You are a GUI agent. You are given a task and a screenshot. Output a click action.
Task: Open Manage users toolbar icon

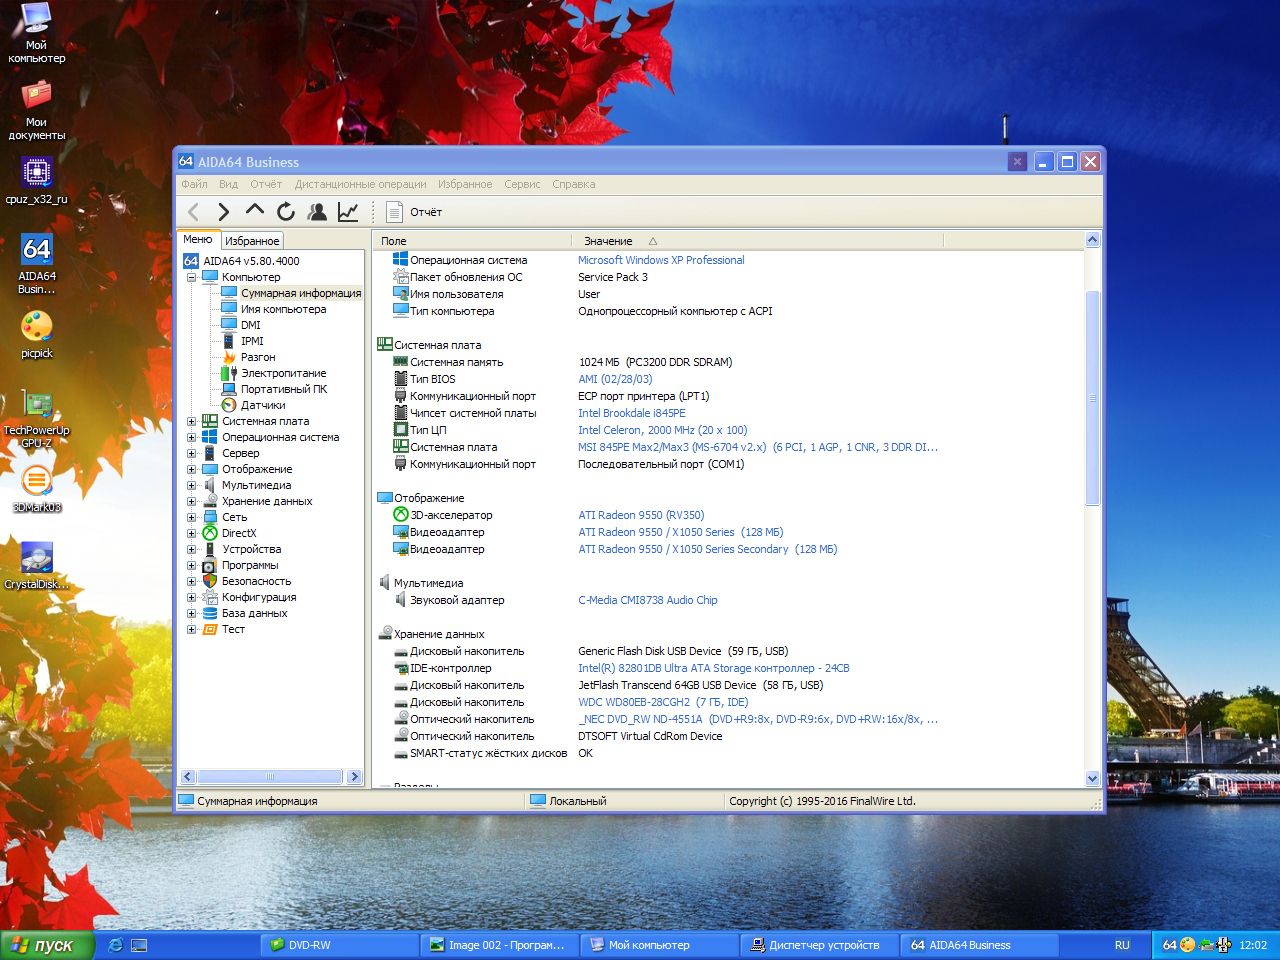tap(317, 211)
